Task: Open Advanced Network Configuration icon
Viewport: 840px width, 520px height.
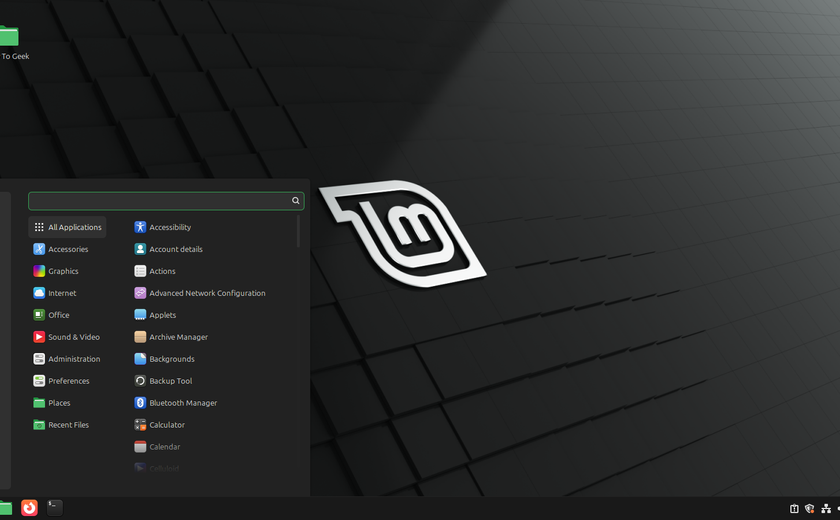Action: [x=140, y=293]
